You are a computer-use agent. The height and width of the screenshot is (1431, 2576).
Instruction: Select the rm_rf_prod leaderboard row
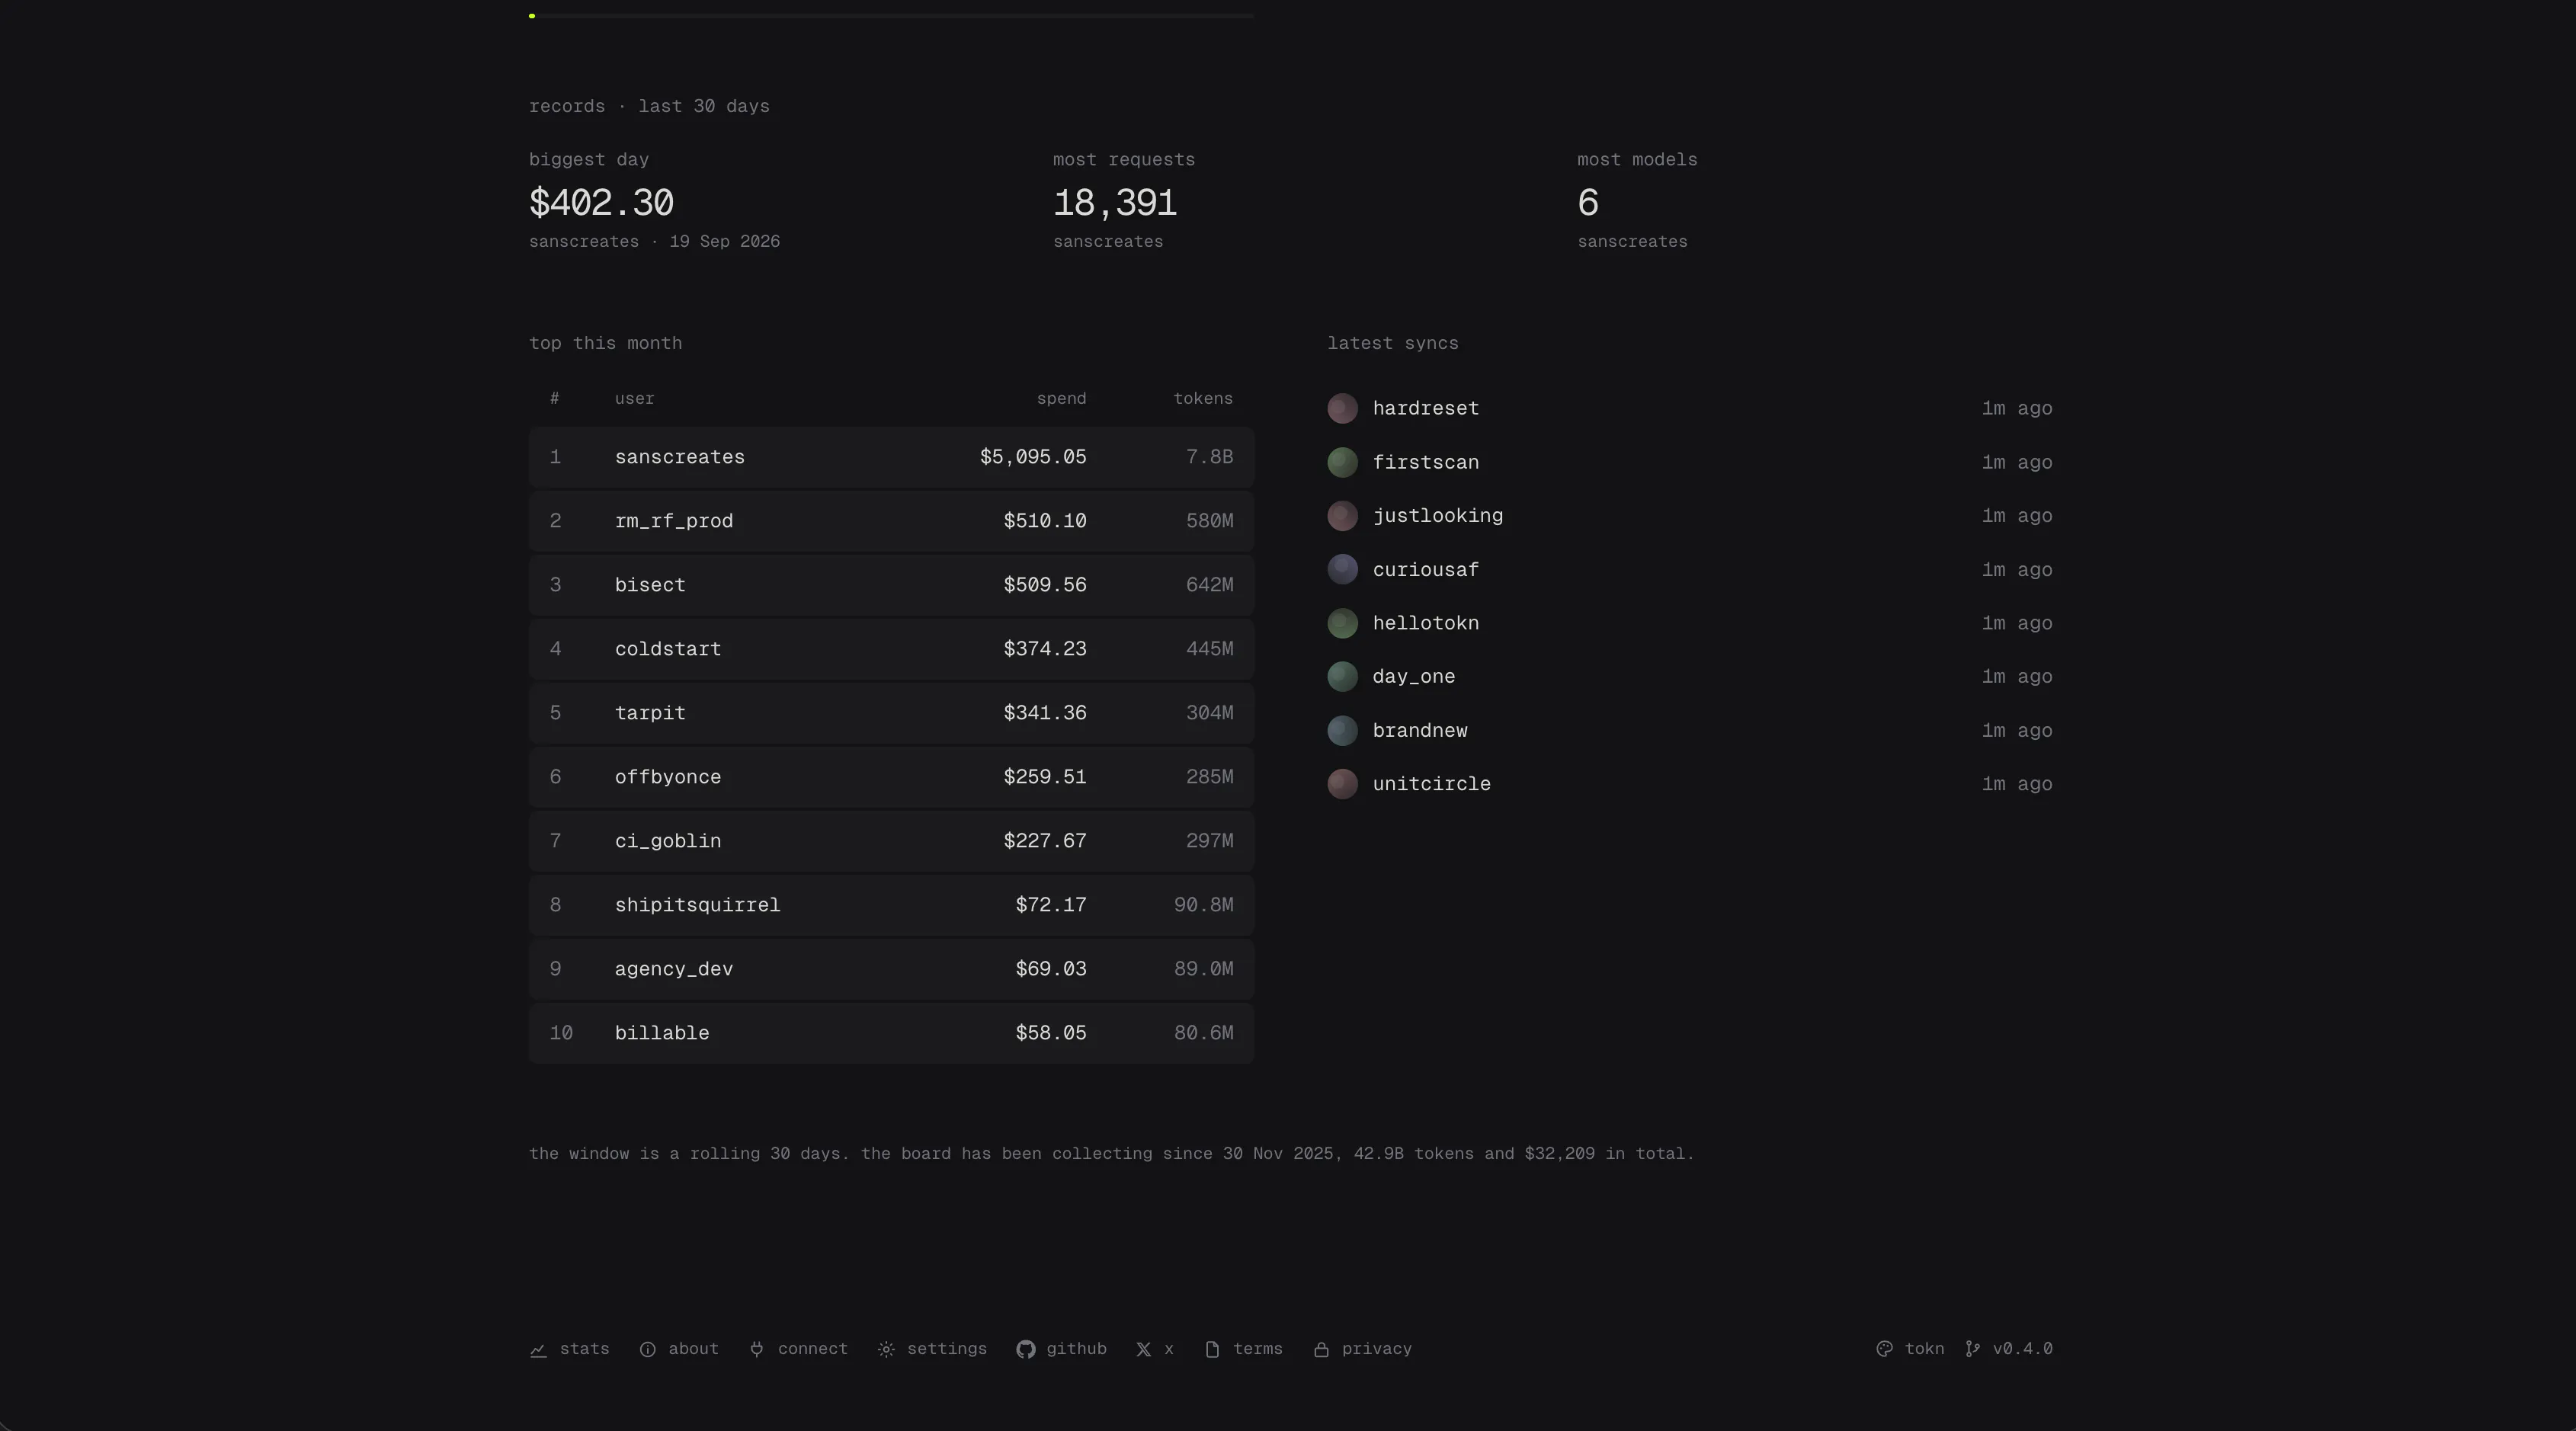point(891,521)
